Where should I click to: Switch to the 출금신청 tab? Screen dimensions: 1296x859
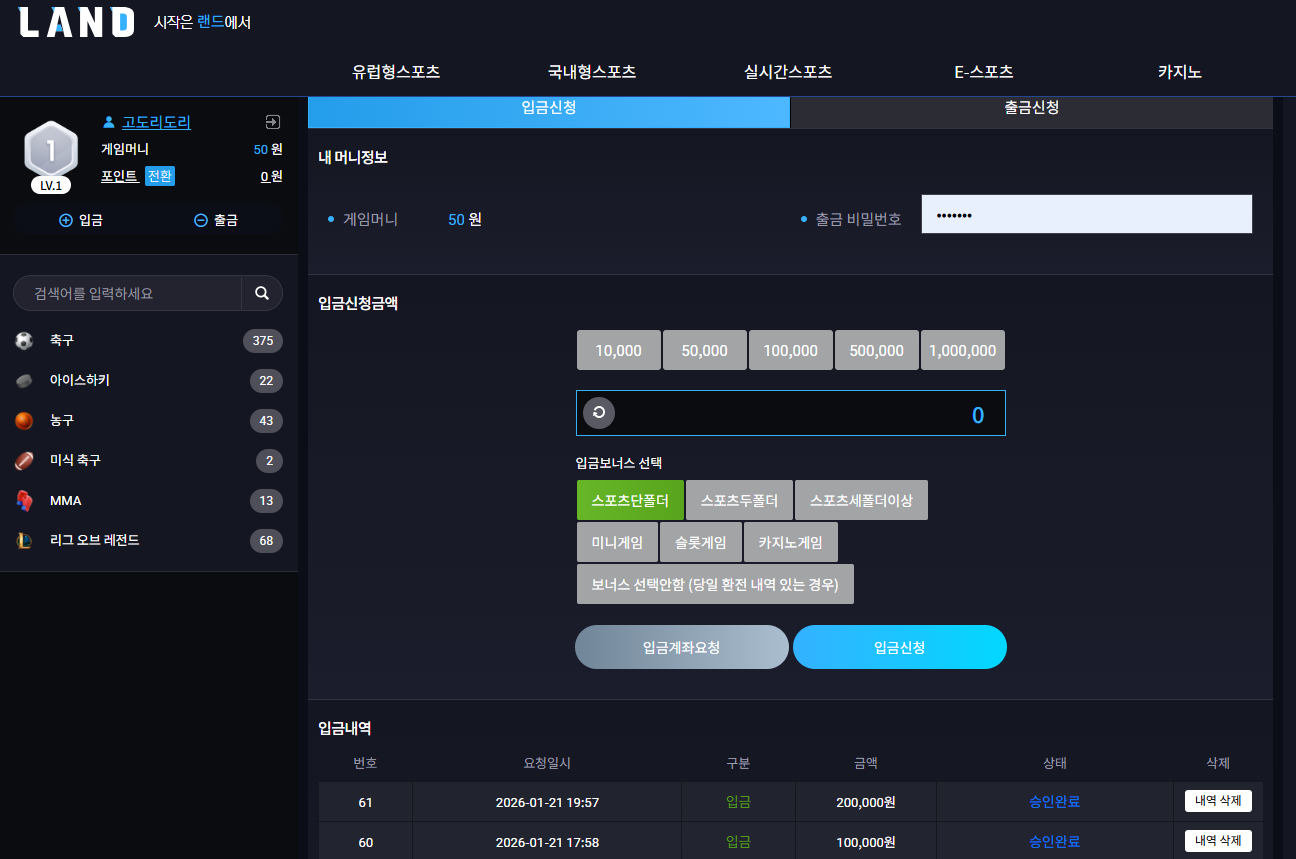point(1031,108)
